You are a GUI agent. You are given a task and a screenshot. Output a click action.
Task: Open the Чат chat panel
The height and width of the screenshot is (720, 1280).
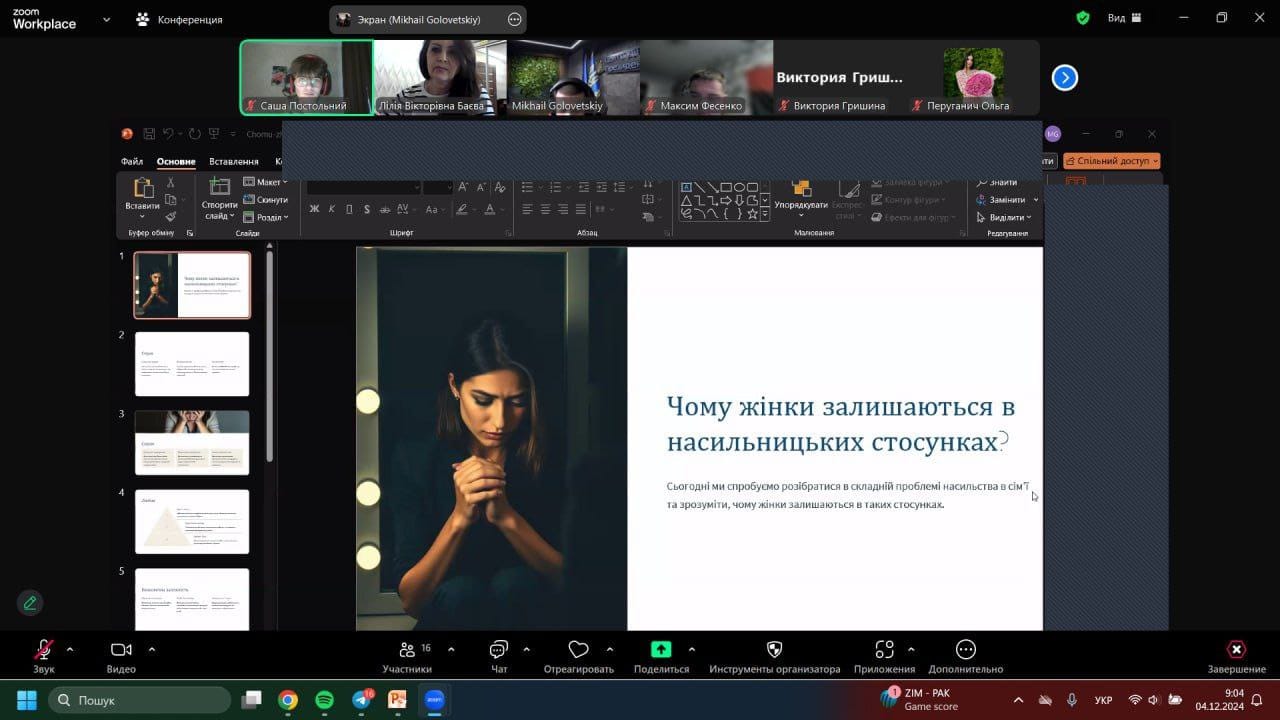click(499, 650)
